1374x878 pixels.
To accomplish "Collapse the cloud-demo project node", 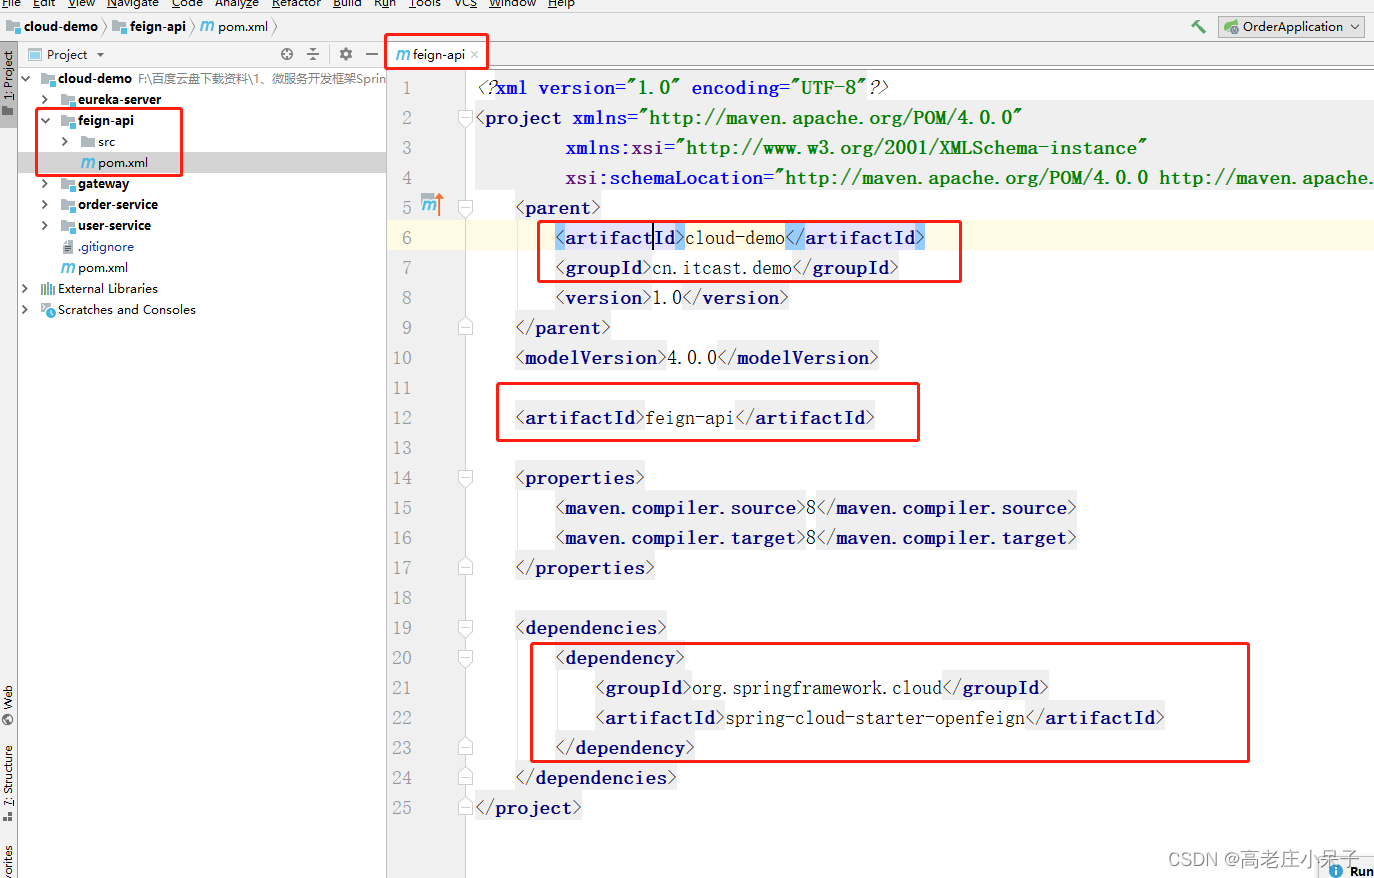I will [x=25, y=78].
